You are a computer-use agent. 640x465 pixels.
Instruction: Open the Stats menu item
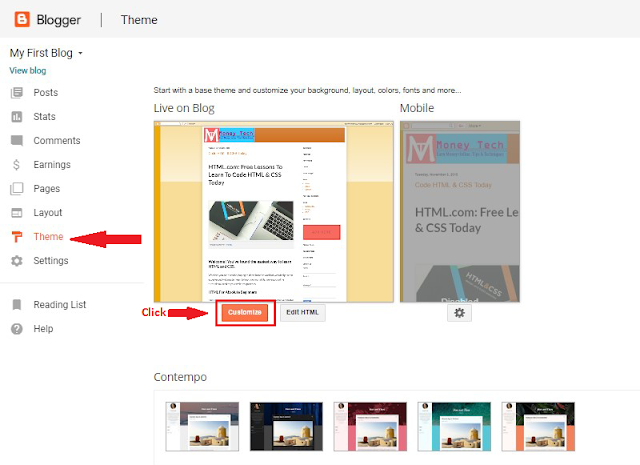tap(44, 117)
